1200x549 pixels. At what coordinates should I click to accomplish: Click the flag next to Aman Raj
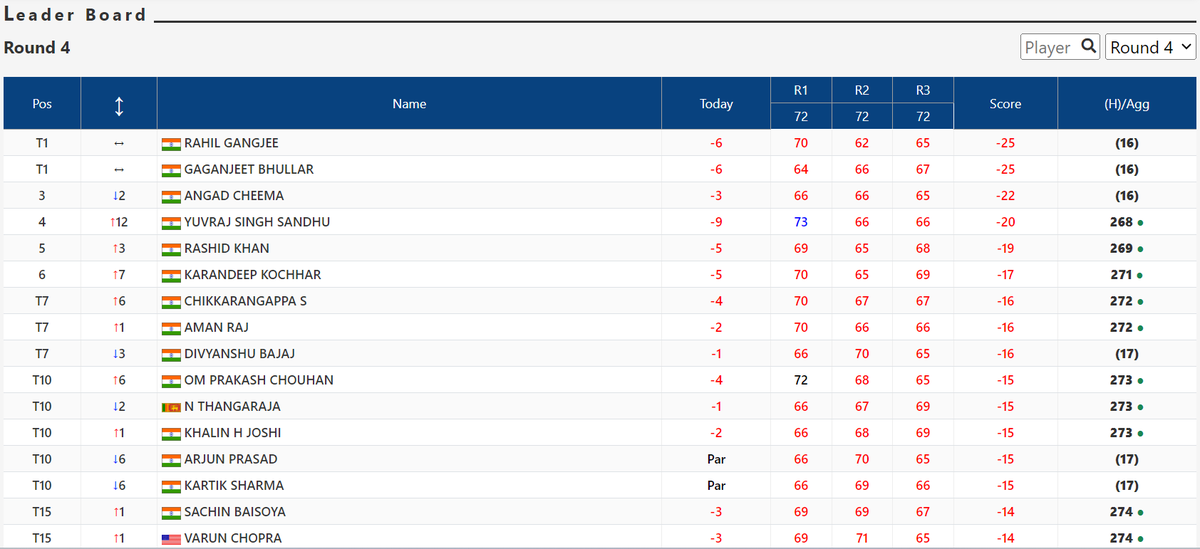171,328
